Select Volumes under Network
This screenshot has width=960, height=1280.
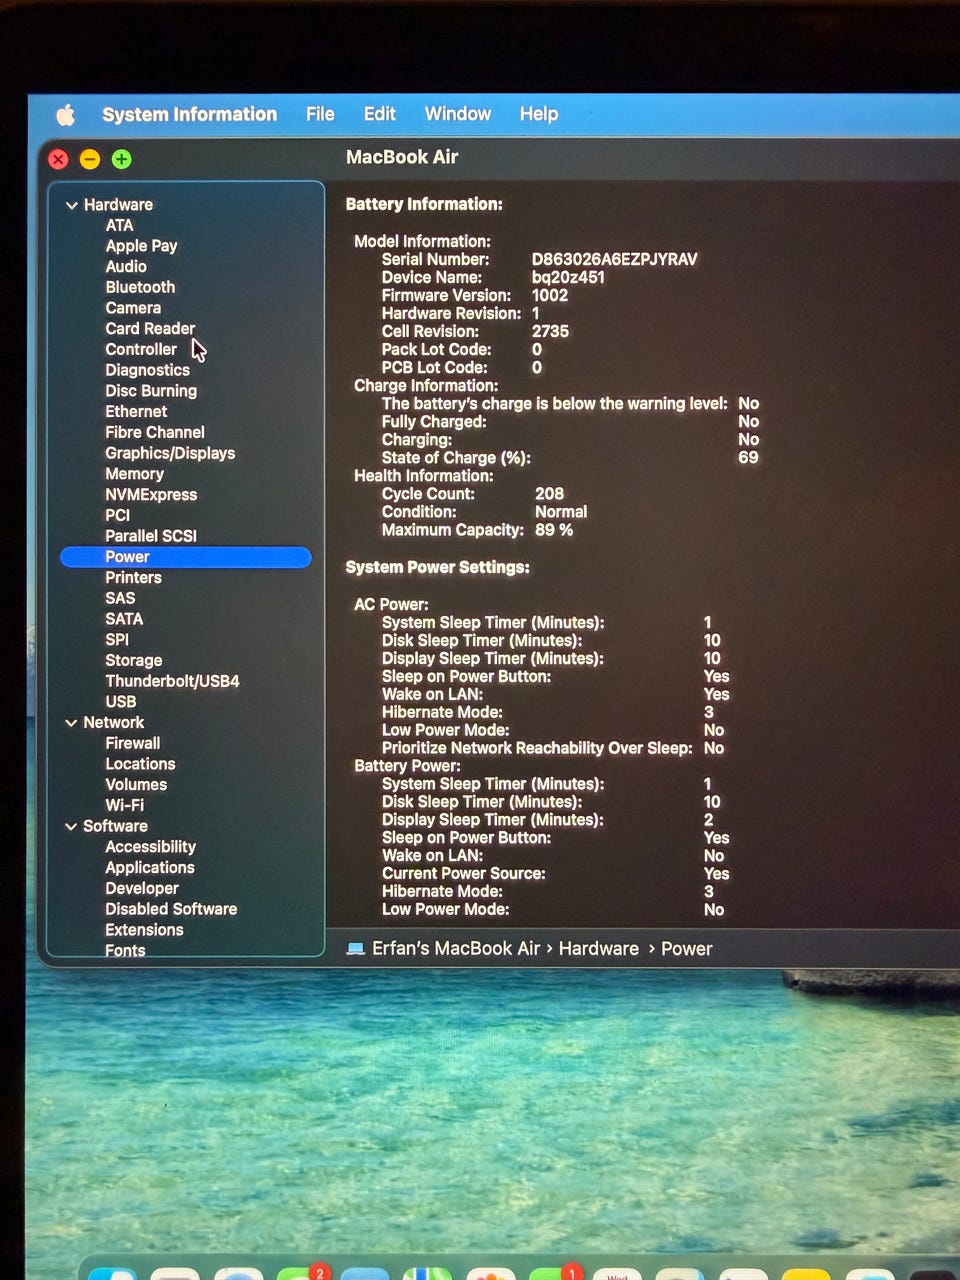click(136, 785)
